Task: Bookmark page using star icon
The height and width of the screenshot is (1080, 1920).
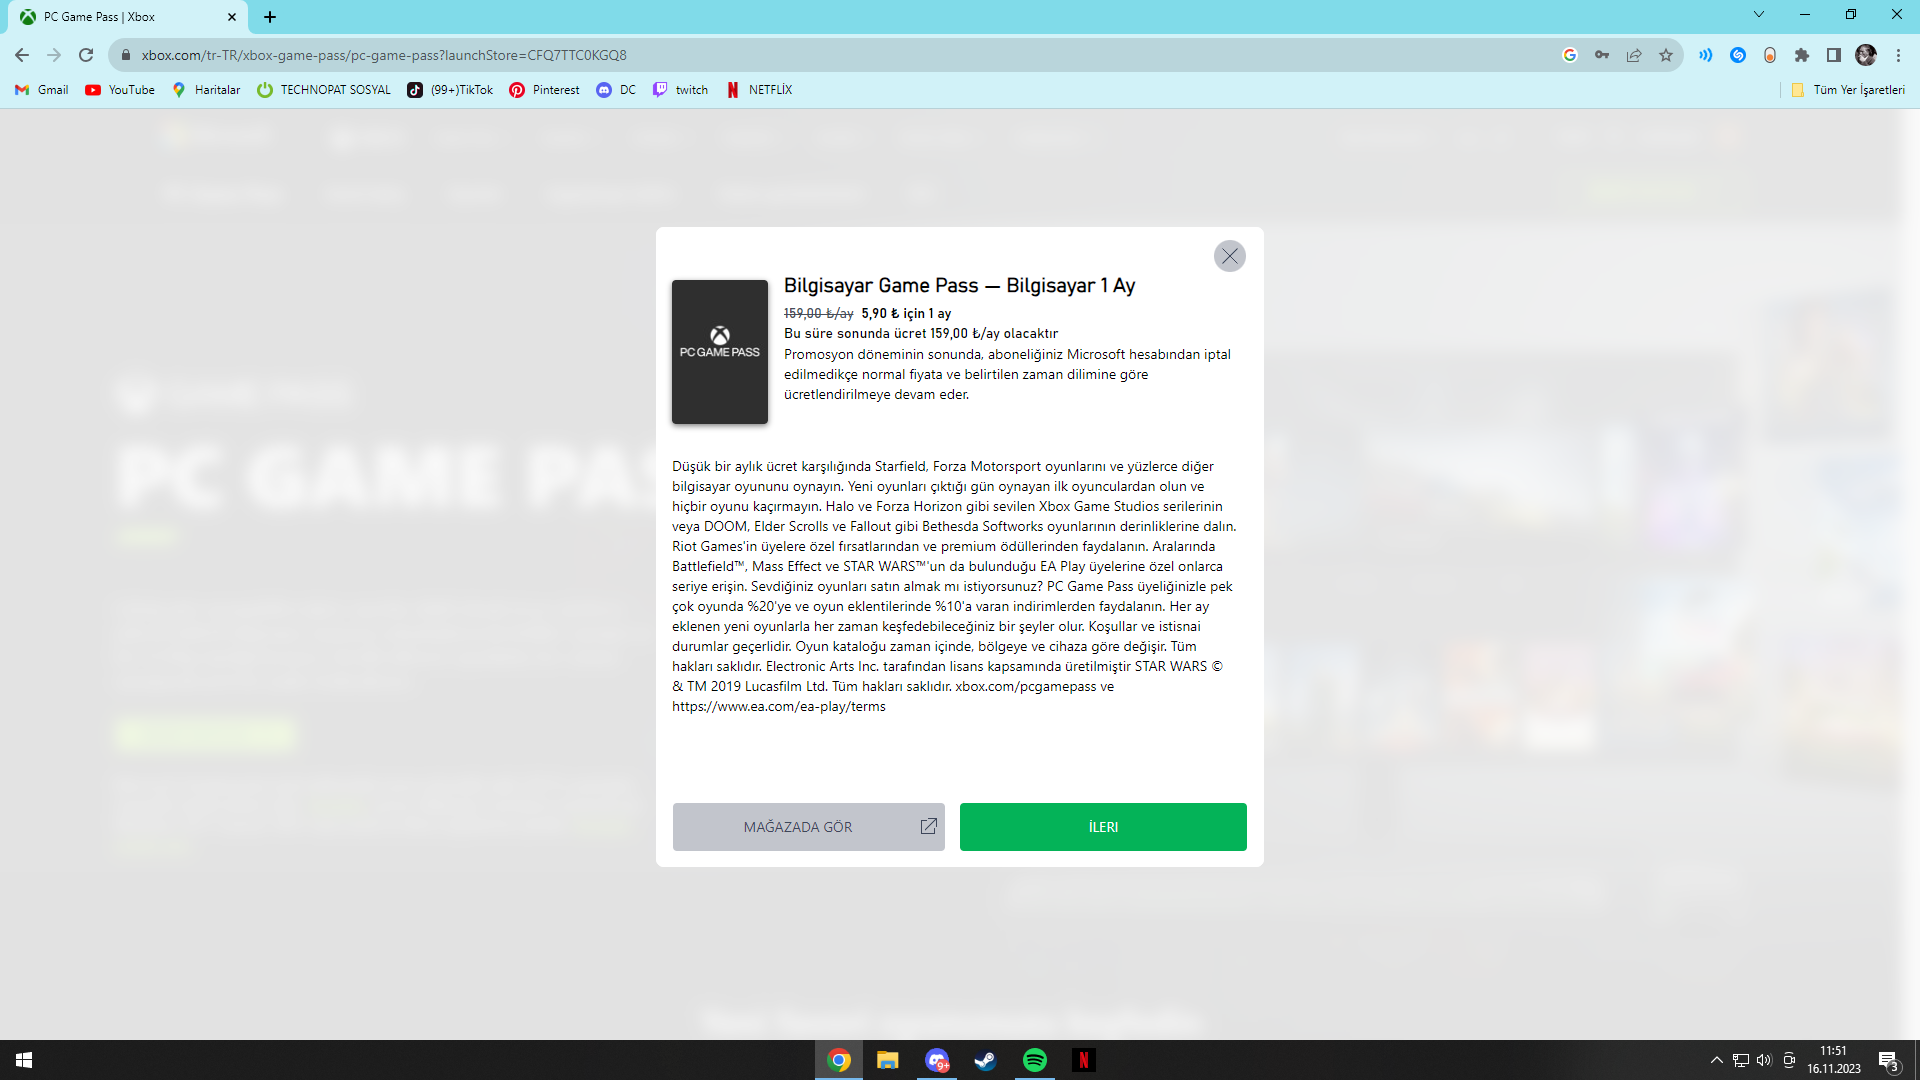Action: pyautogui.click(x=1665, y=55)
